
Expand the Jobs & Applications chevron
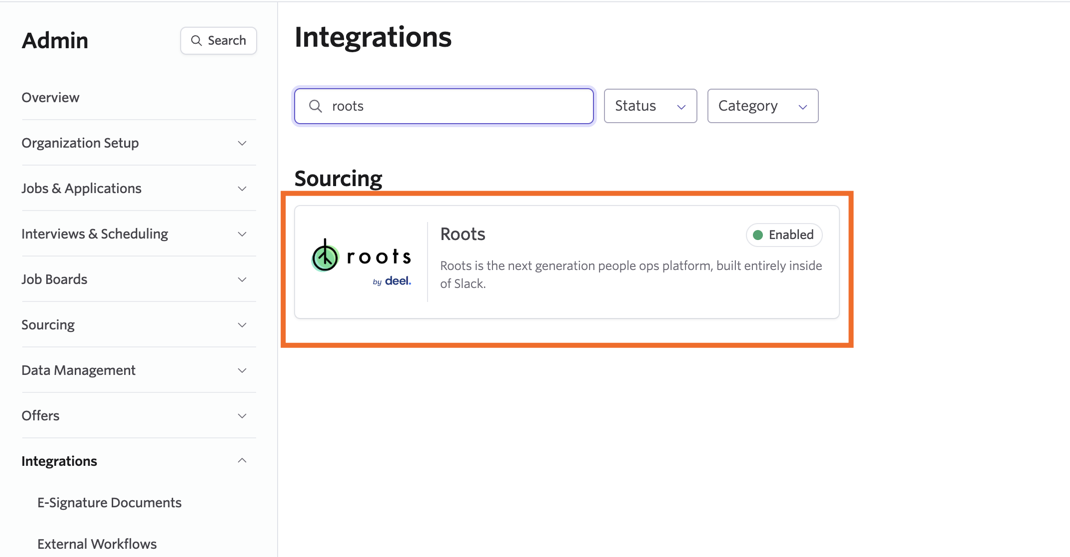coord(242,188)
